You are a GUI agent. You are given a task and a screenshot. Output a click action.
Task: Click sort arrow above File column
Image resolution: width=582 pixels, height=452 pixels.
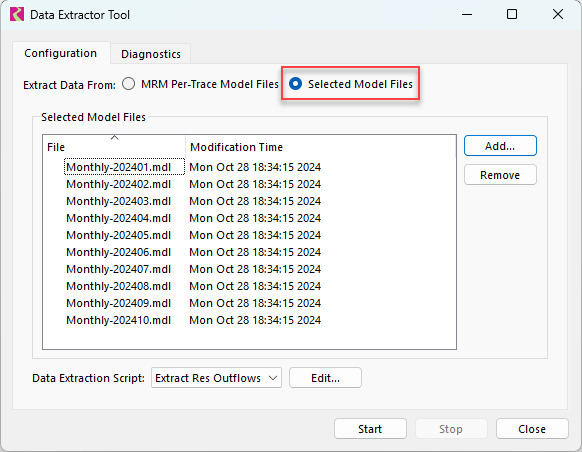click(114, 138)
